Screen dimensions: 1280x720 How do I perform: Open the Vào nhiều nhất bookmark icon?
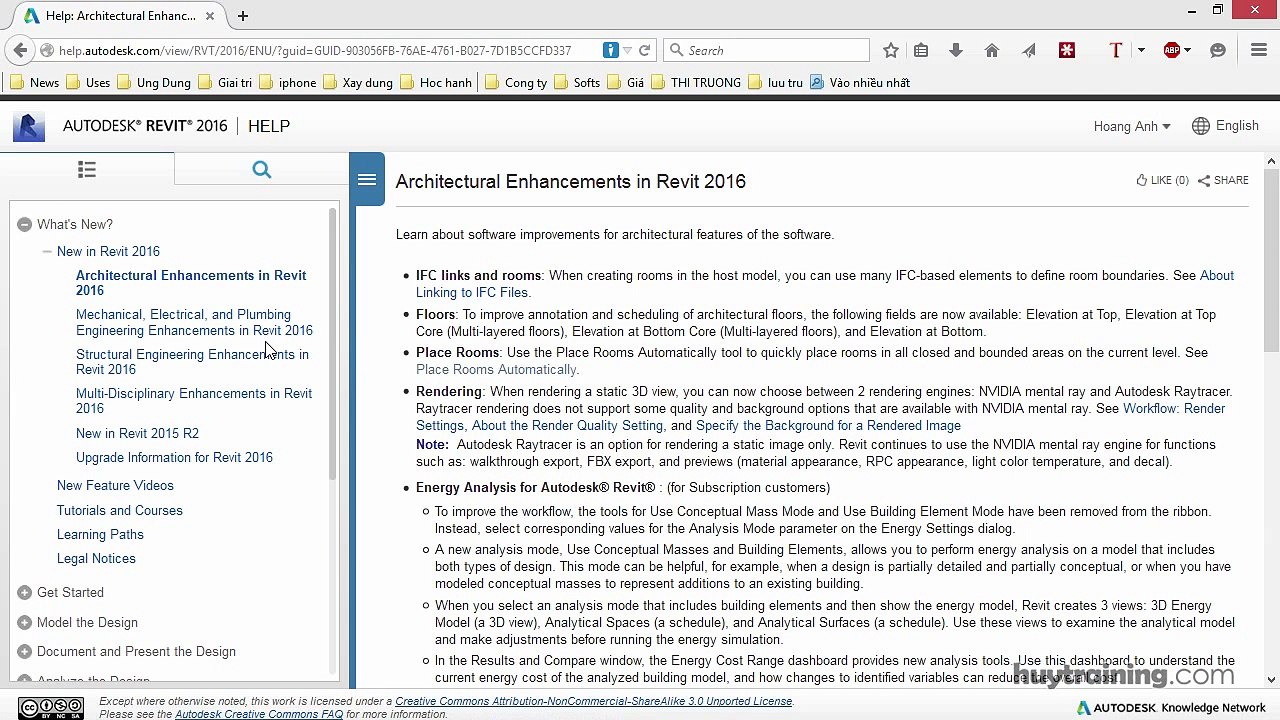click(817, 82)
